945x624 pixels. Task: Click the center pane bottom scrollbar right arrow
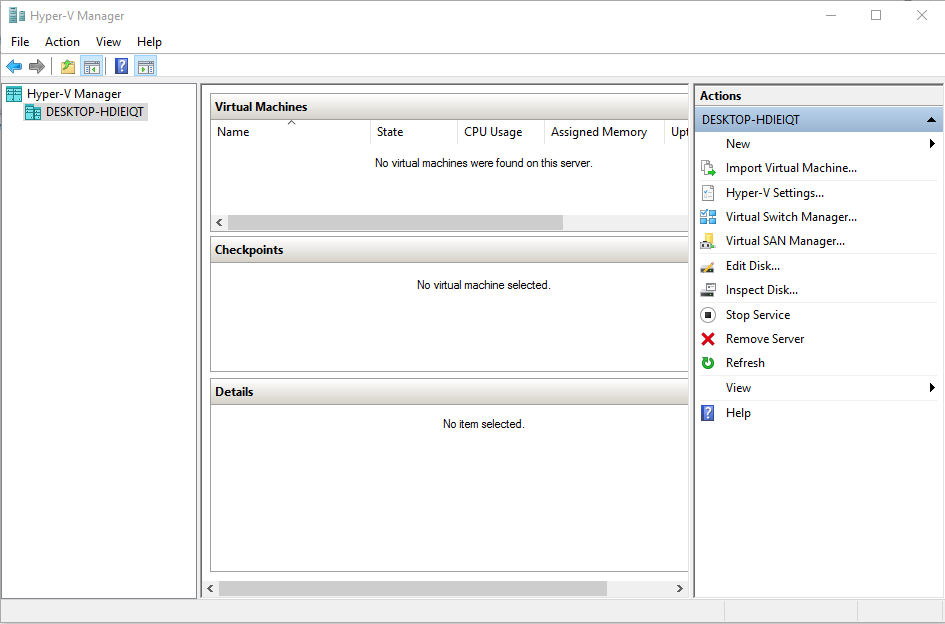(x=680, y=588)
